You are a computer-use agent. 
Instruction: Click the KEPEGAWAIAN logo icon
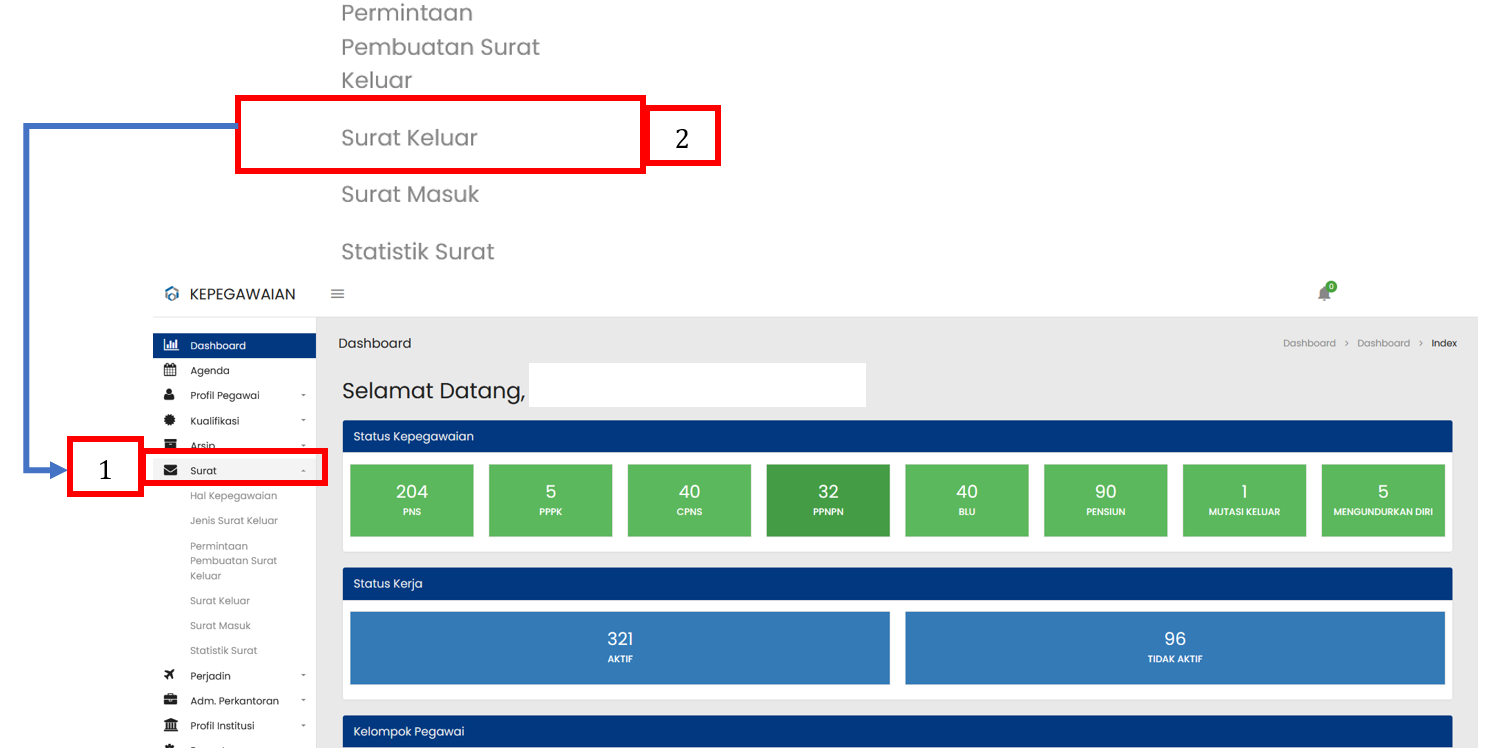(x=172, y=294)
